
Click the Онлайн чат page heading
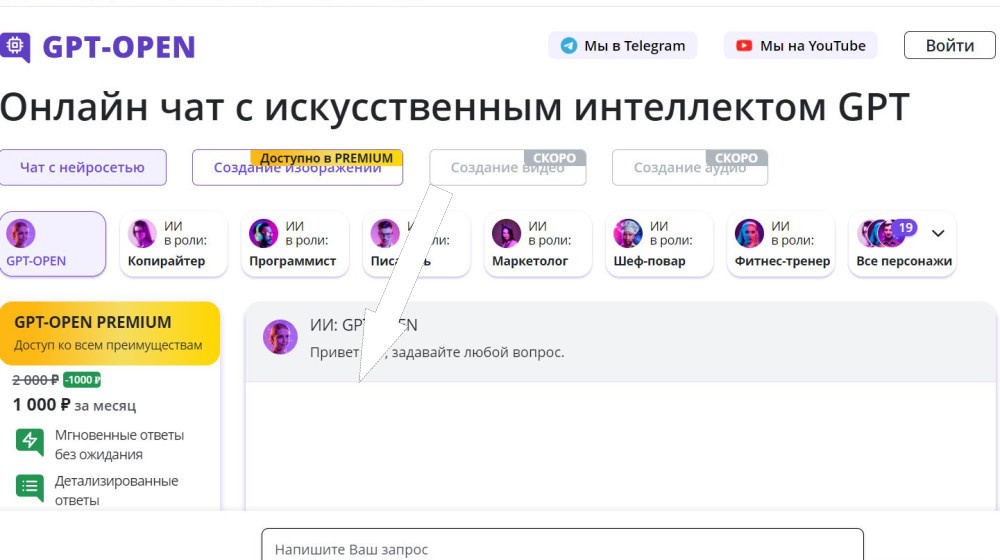point(454,107)
